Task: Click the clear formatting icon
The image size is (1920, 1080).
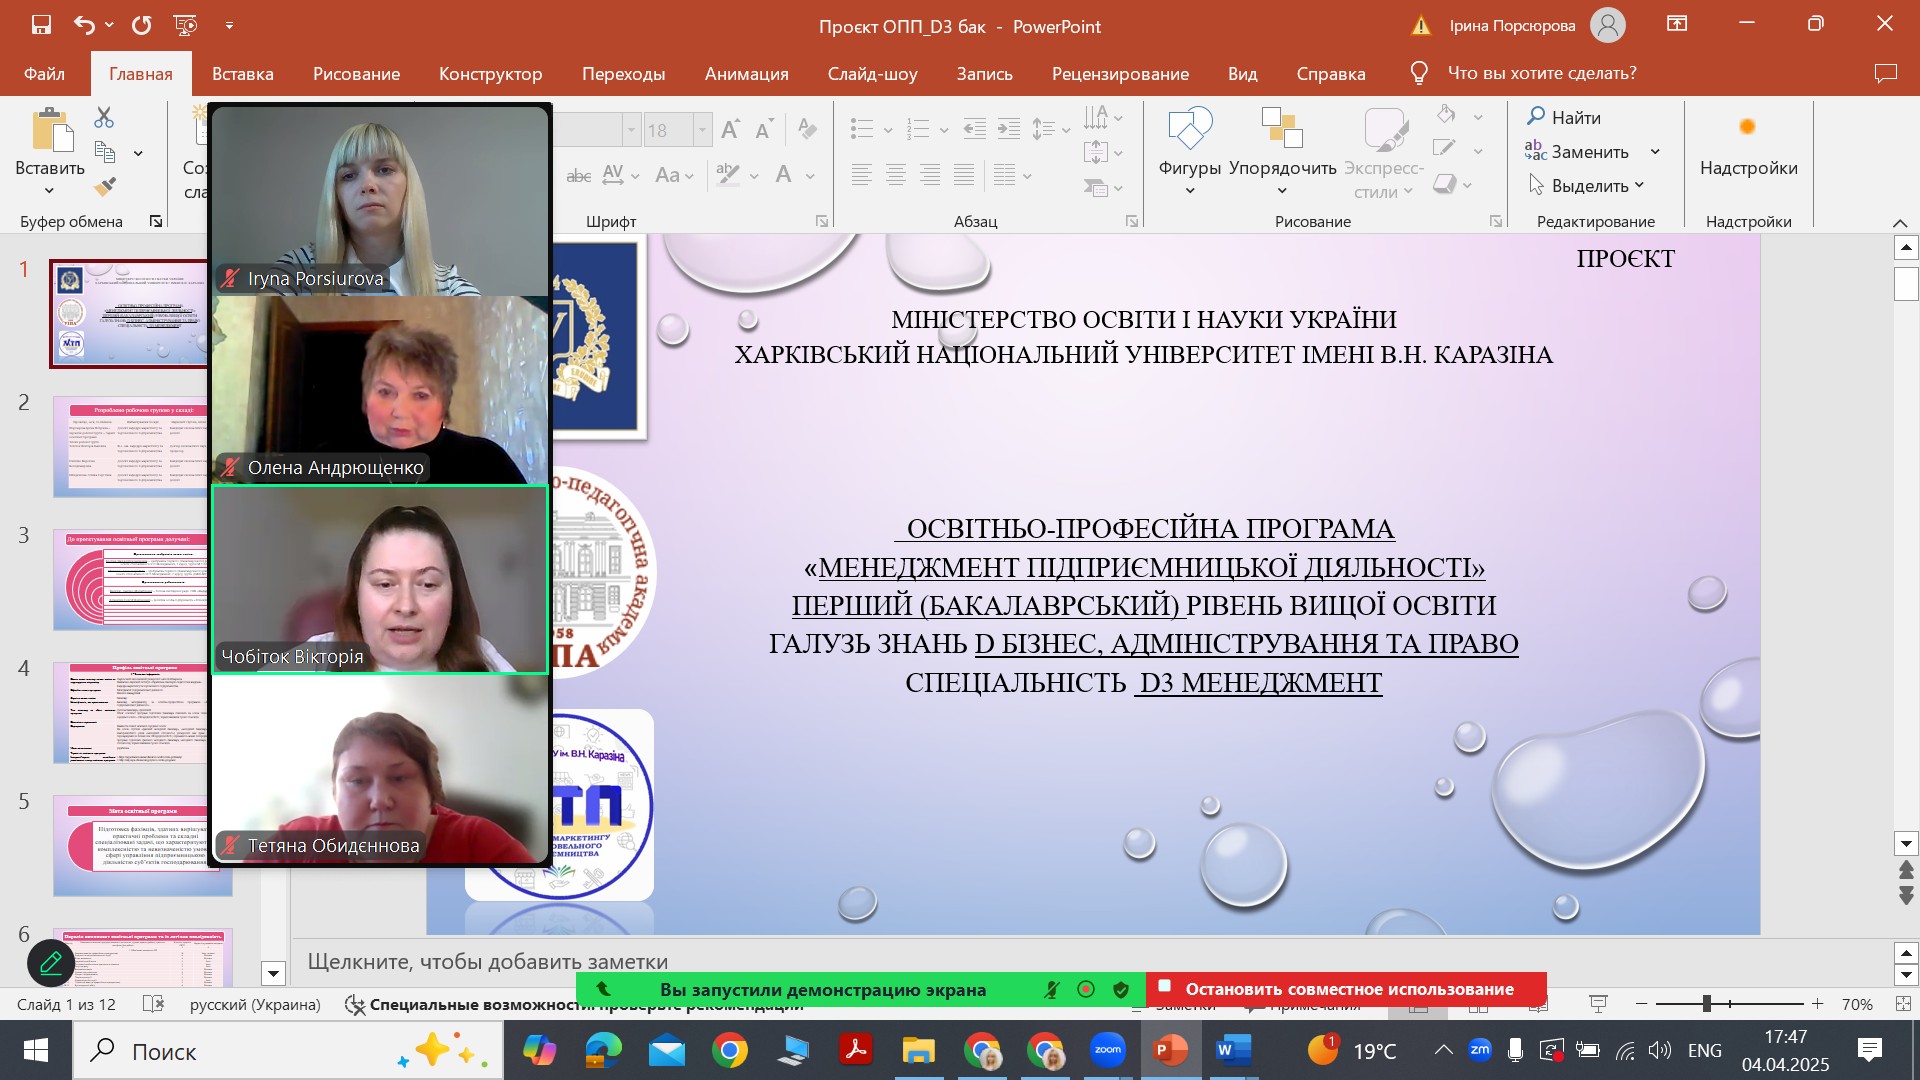Action: 807,129
